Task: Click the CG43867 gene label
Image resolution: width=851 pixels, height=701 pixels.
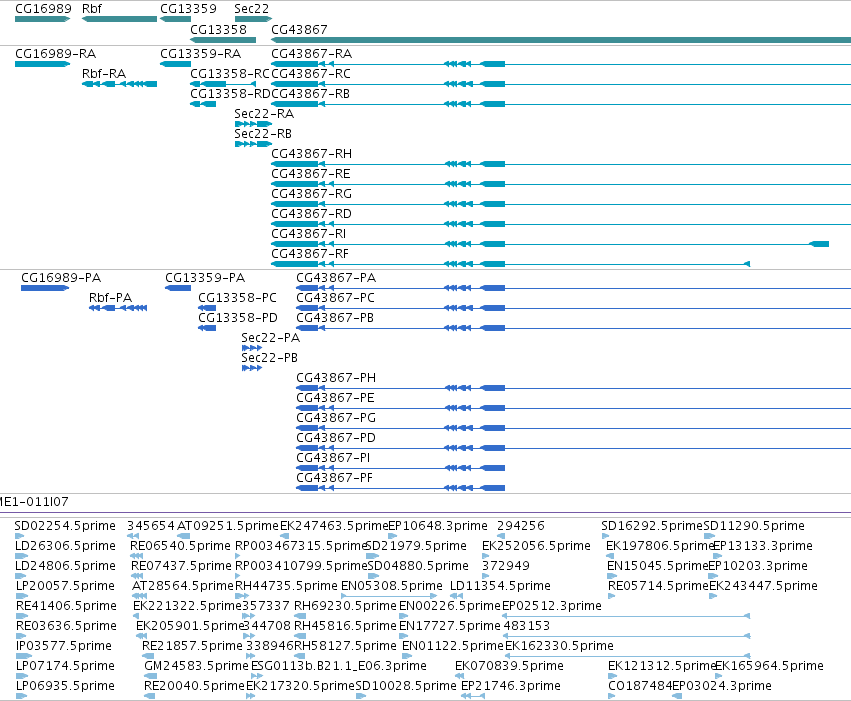Action: (299, 29)
